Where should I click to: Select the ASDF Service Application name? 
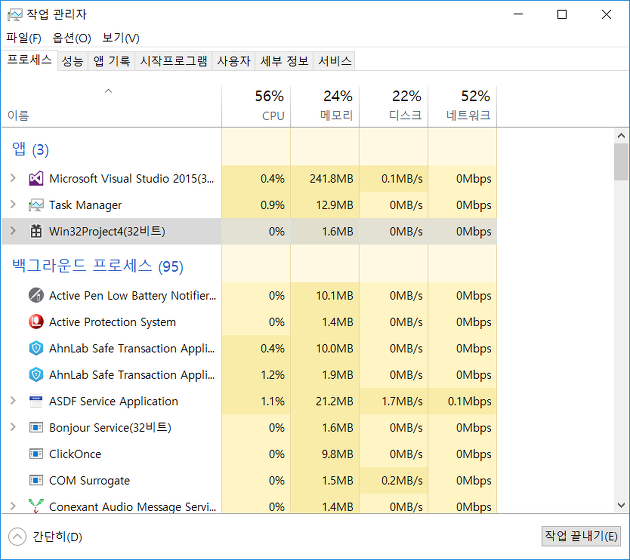coord(114,401)
